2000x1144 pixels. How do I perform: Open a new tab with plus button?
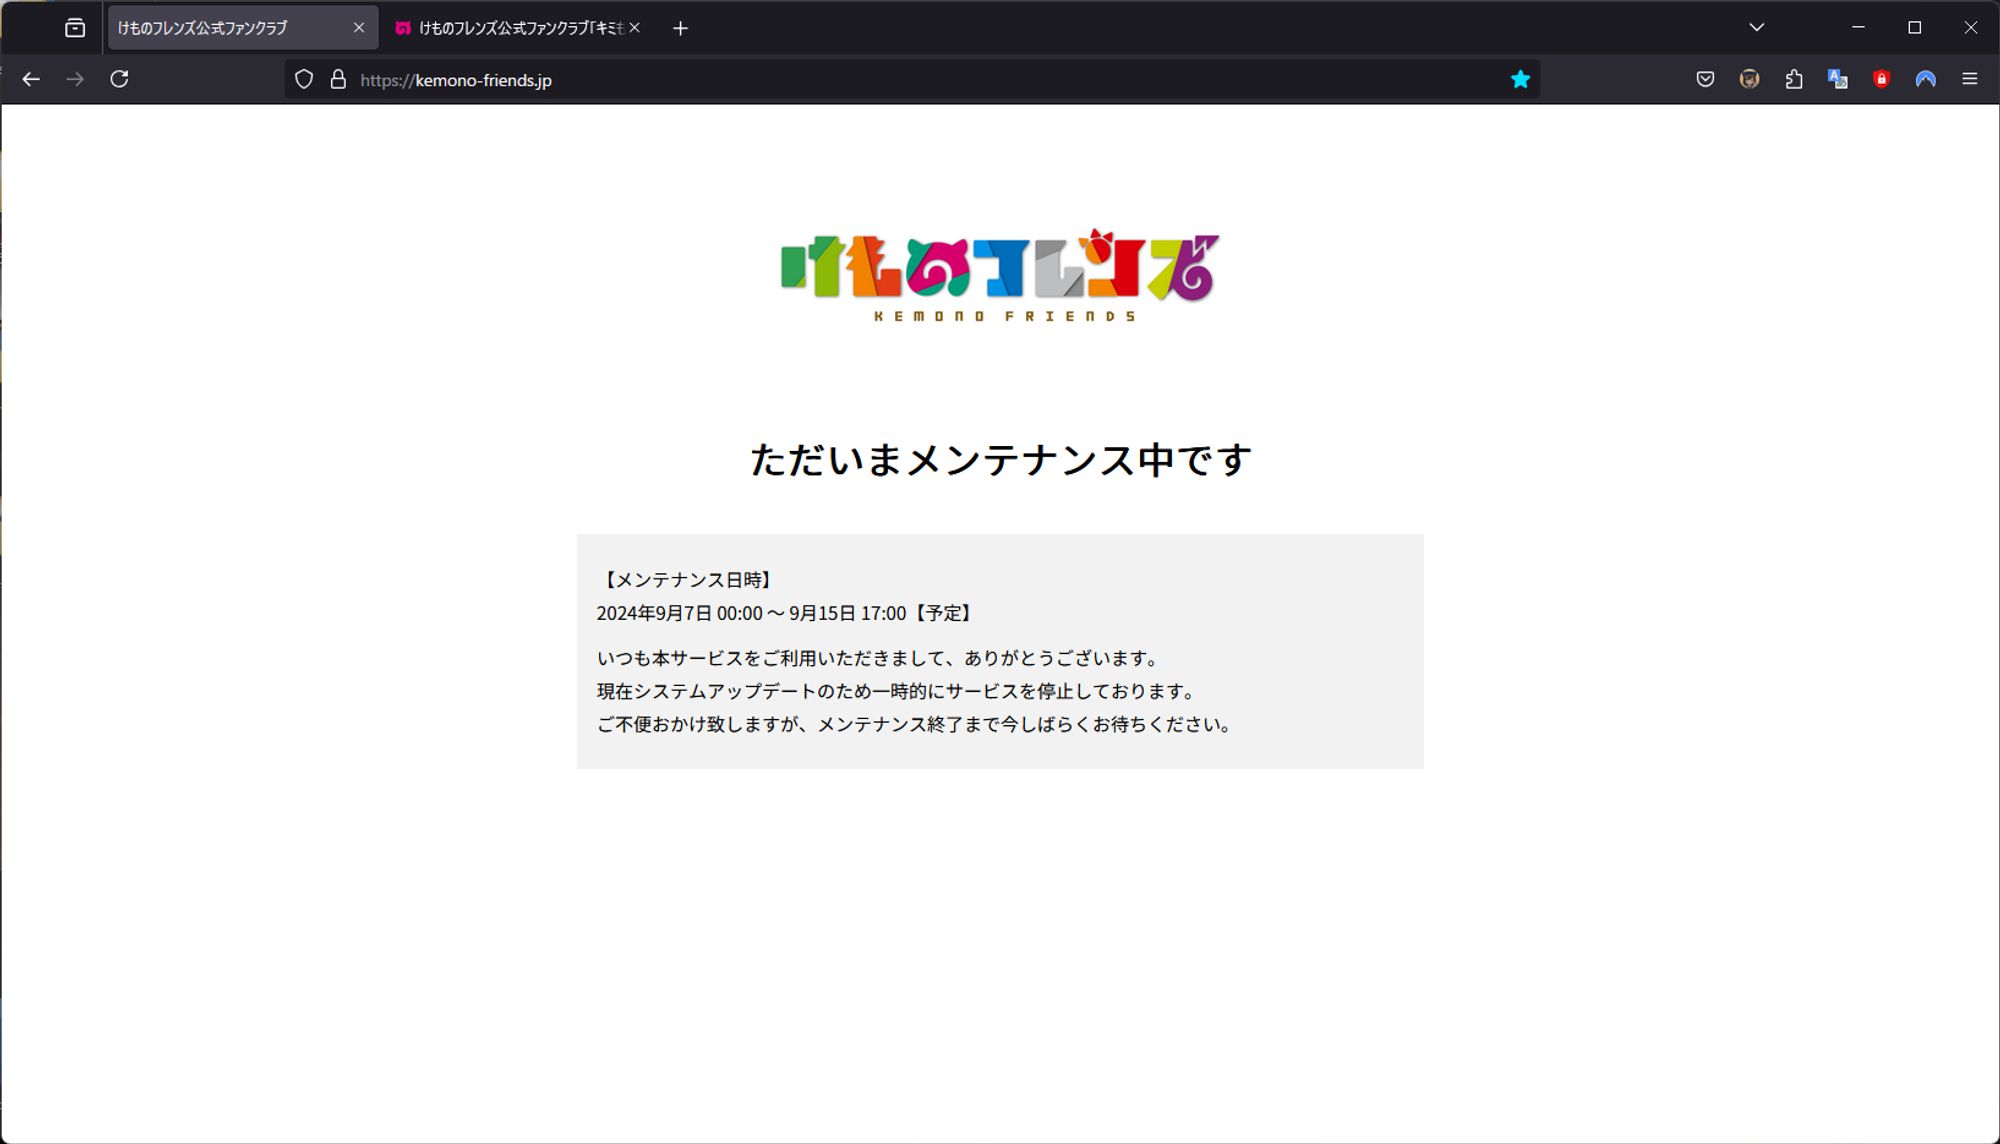click(680, 28)
